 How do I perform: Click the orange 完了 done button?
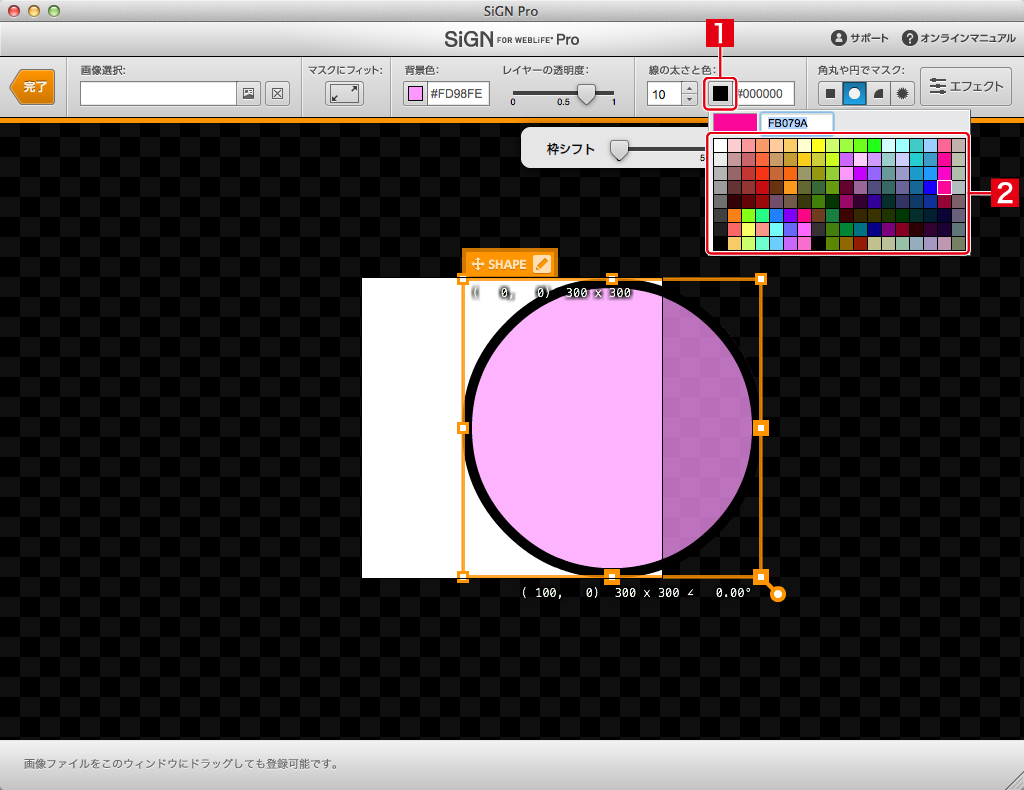[x=33, y=87]
